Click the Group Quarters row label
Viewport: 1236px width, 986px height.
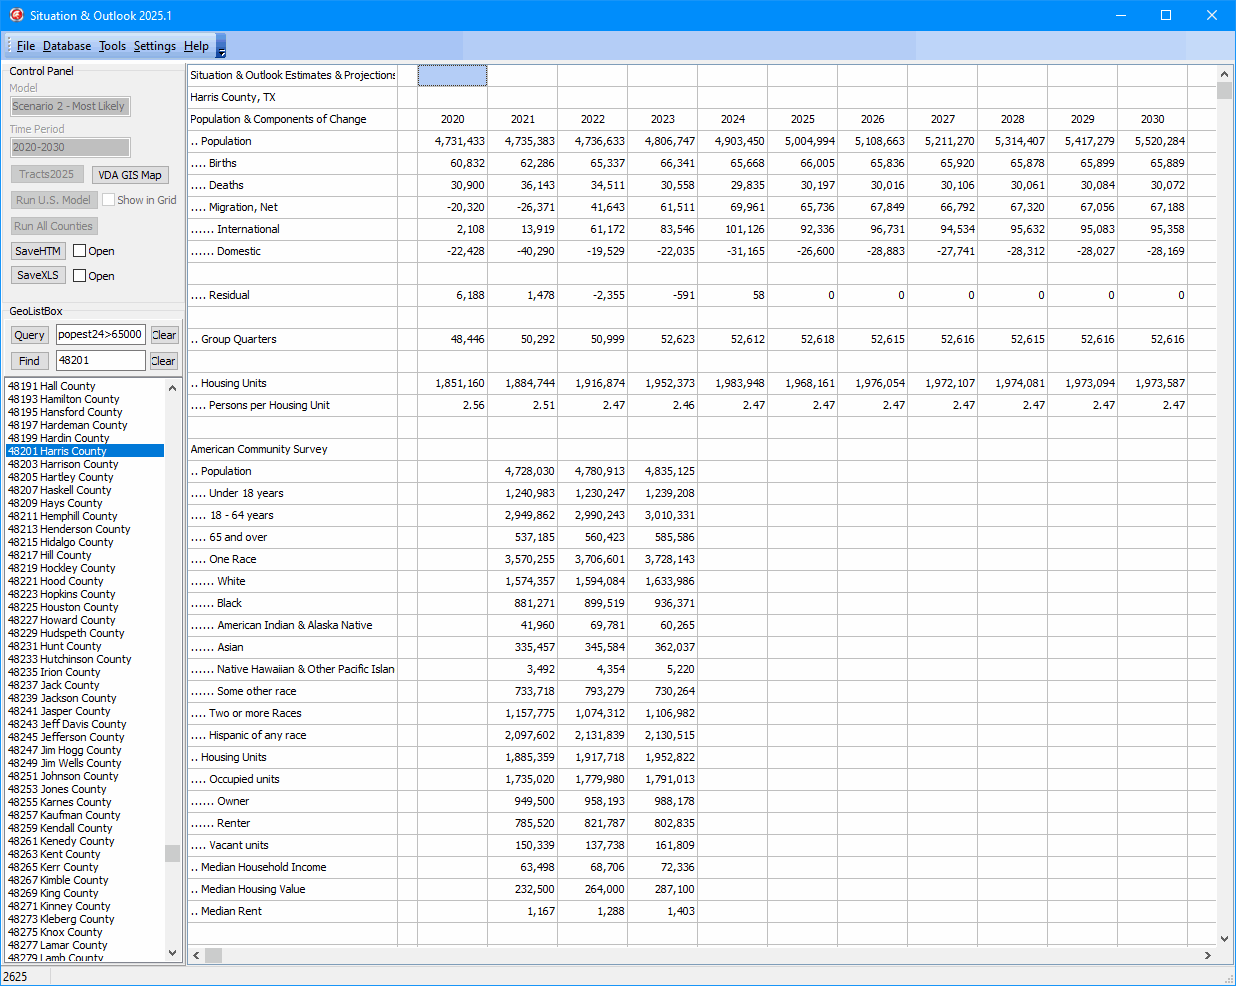tap(292, 339)
